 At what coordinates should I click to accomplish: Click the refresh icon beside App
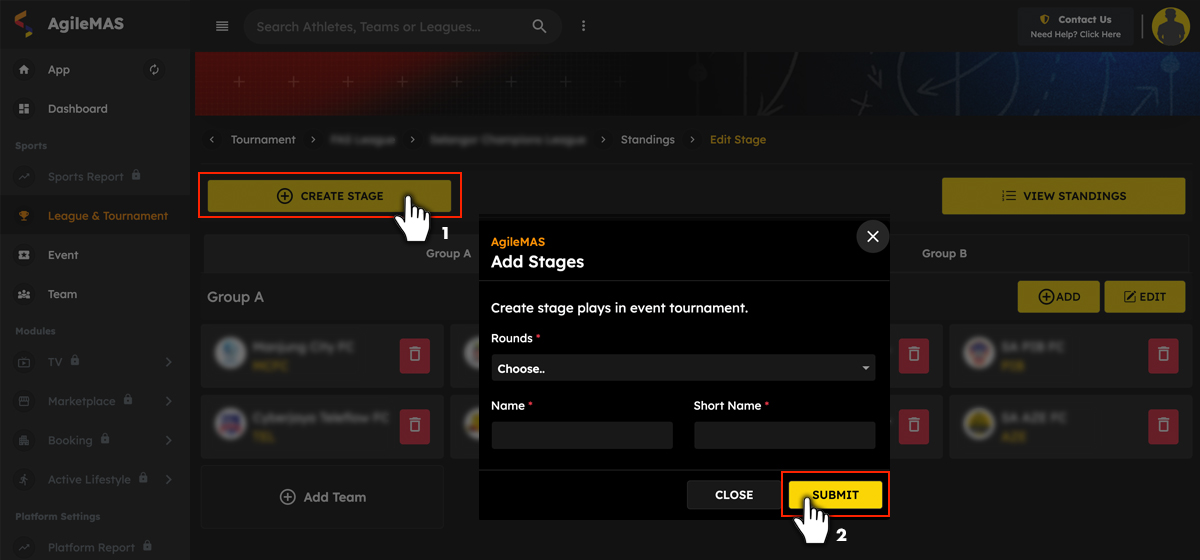[154, 70]
